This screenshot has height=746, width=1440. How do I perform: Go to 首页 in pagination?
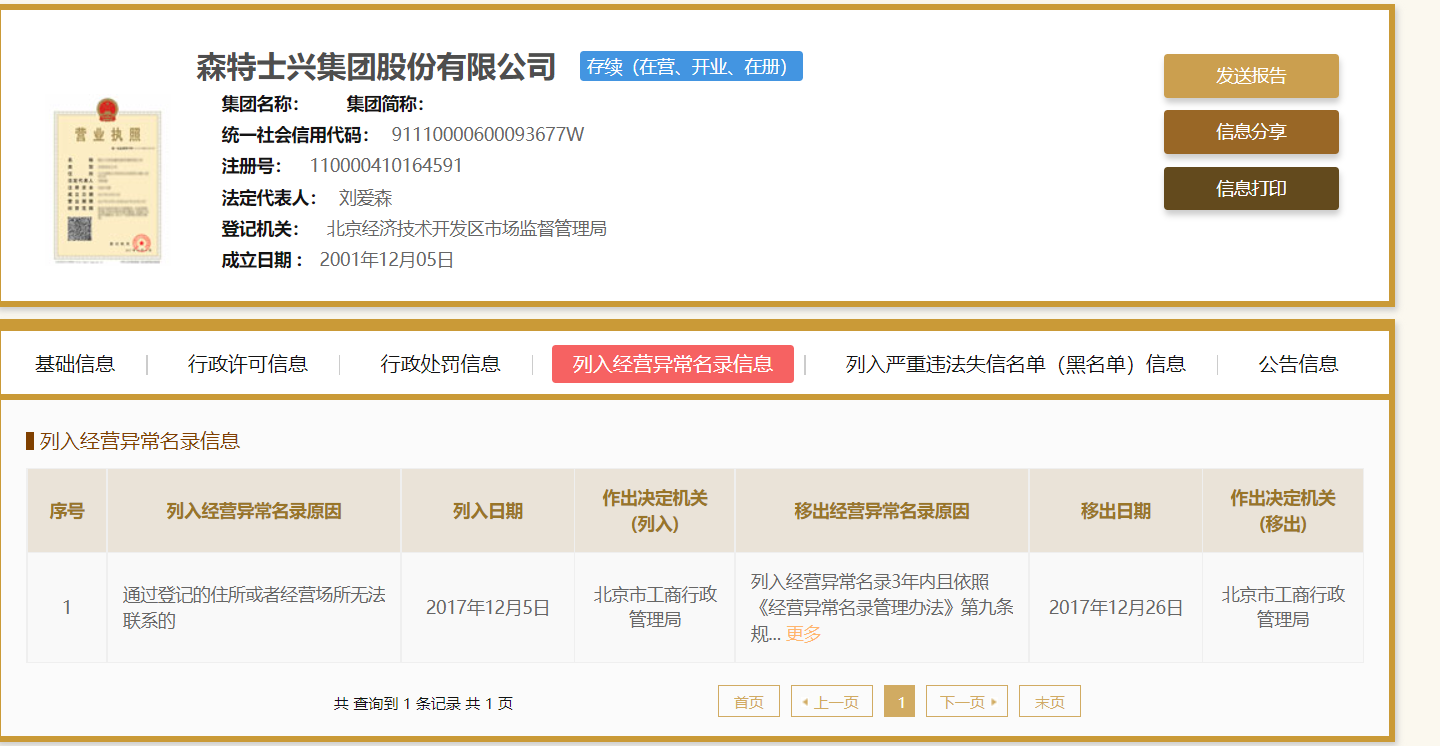[749, 702]
